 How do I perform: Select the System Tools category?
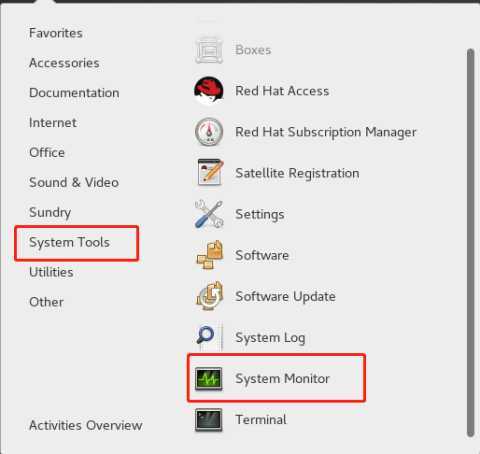(x=69, y=242)
